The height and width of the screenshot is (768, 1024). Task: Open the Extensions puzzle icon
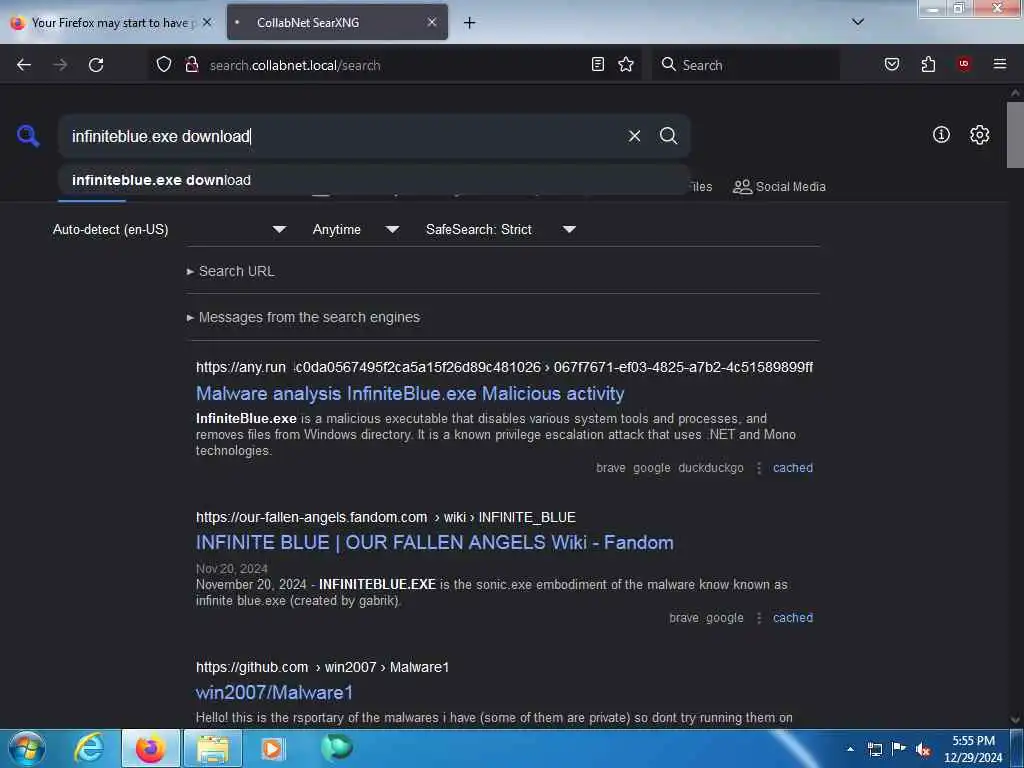(928, 64)
